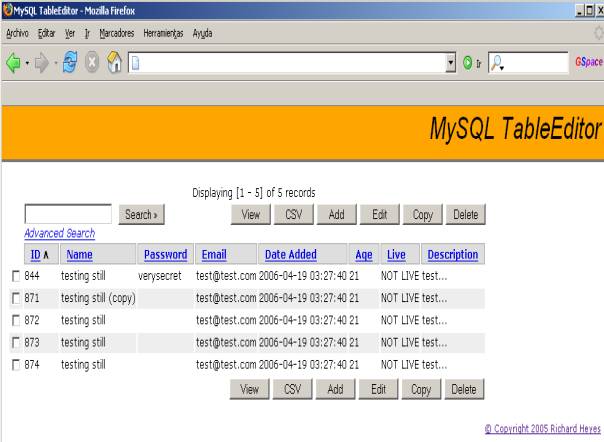This screenshot has width=604, height=442.
Task: Focus the URL address field
Action: [x=292, y=63]
